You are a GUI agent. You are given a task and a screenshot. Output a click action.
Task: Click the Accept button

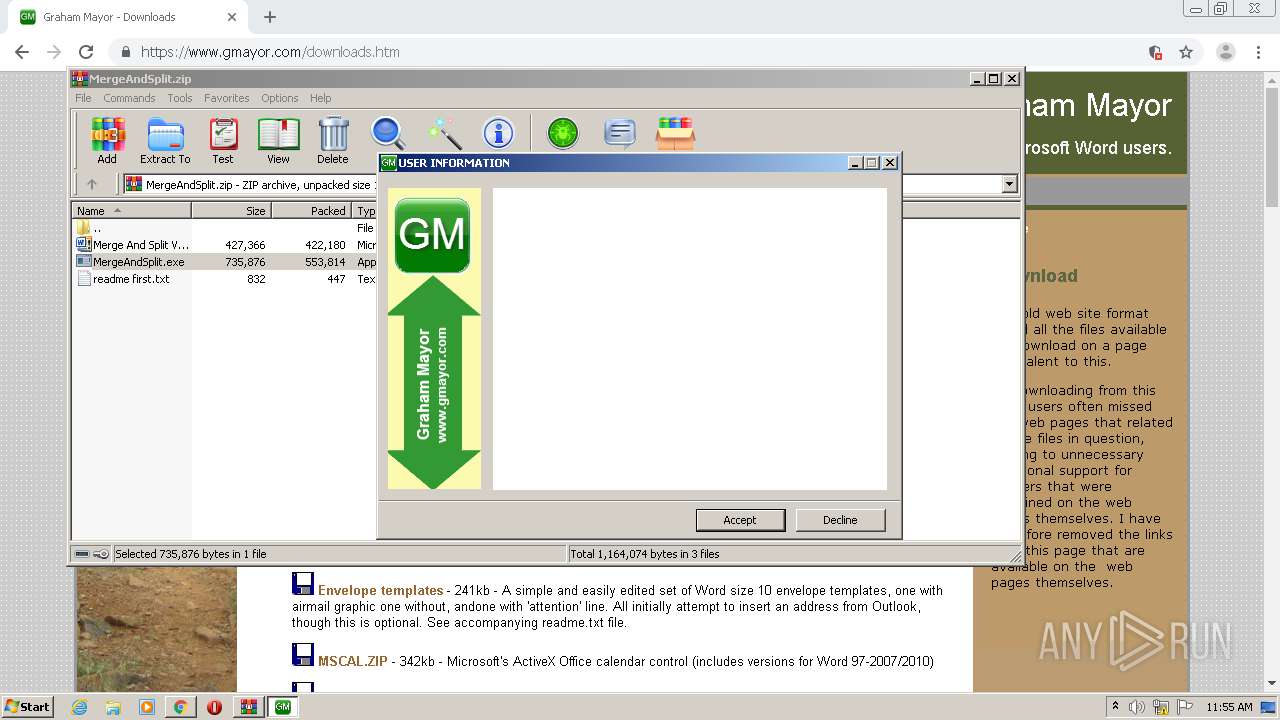coord(740,520)
